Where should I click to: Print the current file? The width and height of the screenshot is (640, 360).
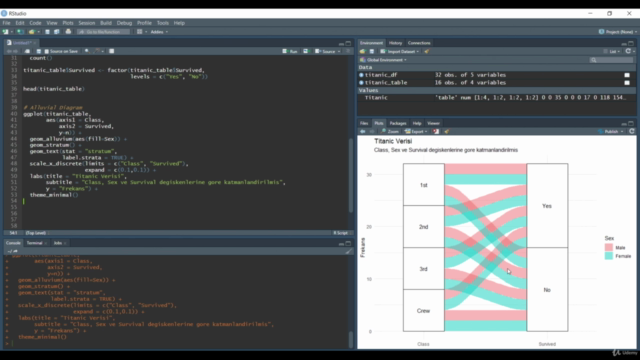point(68,32)
